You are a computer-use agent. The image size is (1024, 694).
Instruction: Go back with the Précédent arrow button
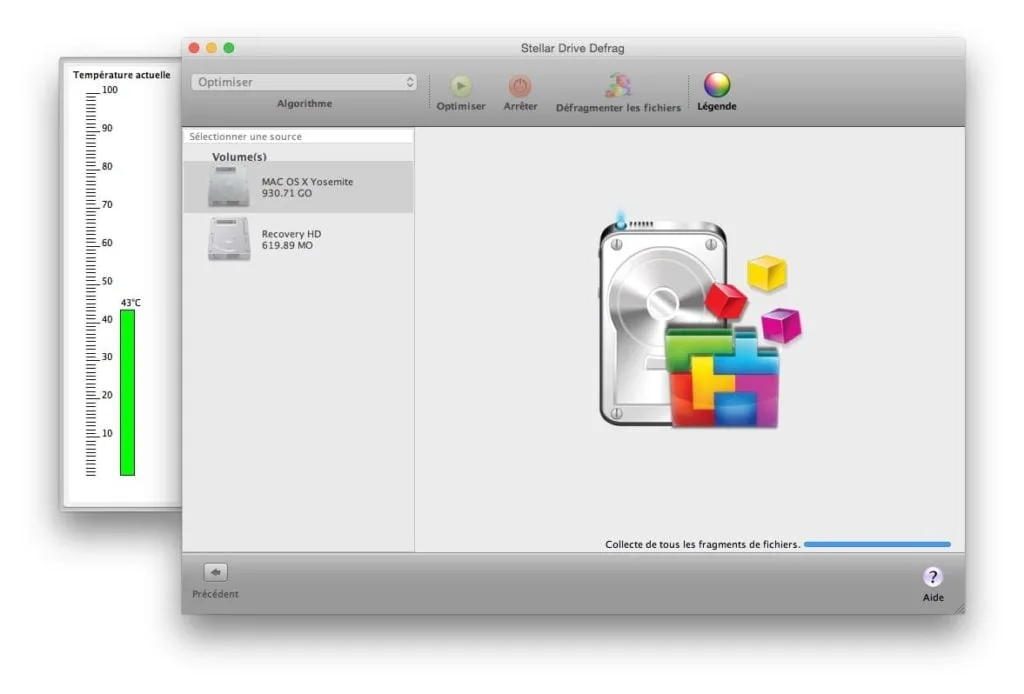point(216,573)
